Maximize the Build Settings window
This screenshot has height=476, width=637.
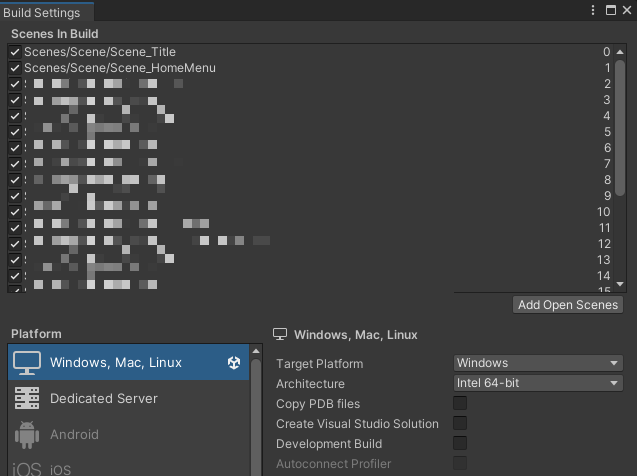point(611,10)
